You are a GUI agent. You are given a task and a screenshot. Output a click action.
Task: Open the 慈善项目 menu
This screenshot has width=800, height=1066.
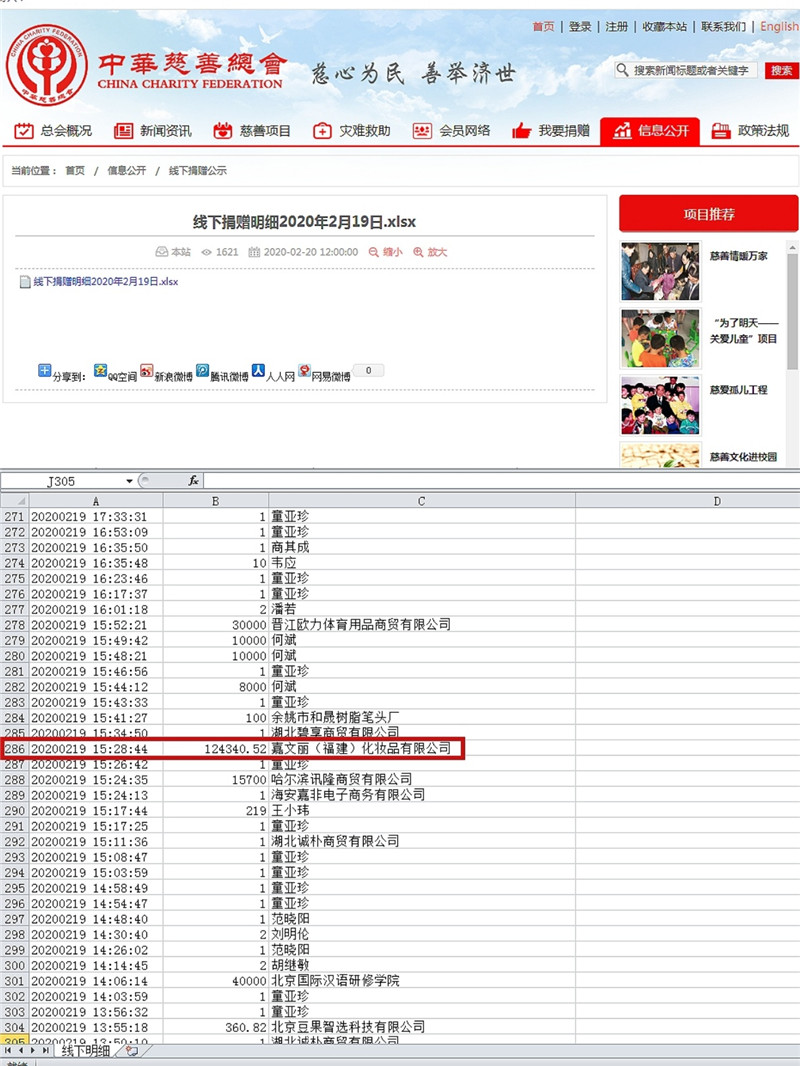(252, 131)
